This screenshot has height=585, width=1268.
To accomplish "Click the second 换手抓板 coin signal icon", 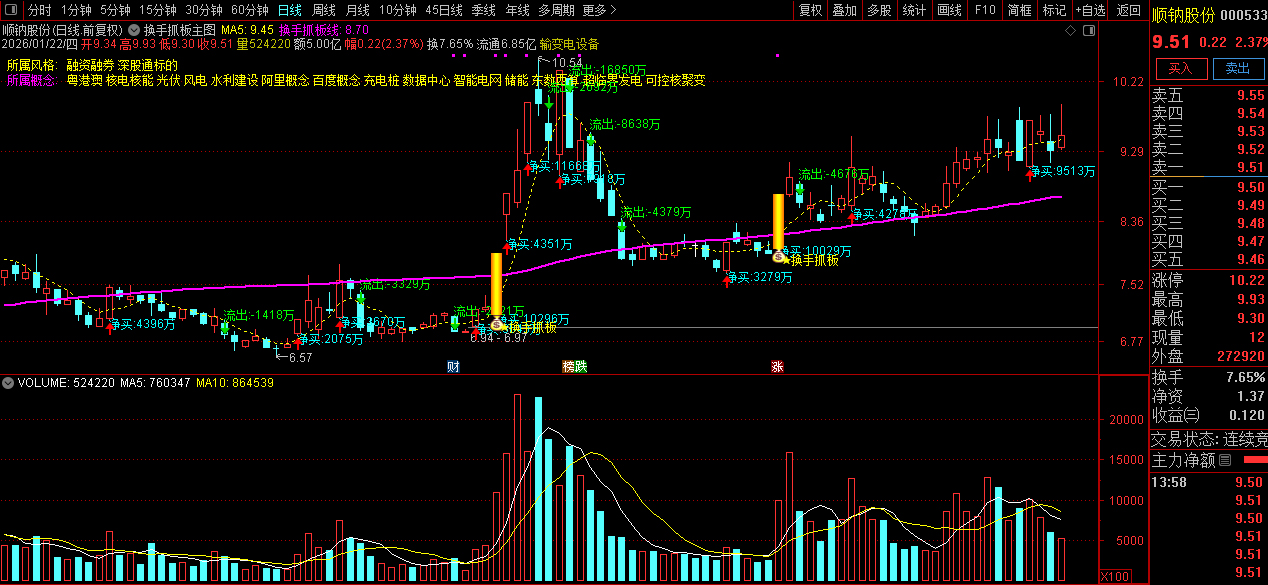I will tap(778, 256).
